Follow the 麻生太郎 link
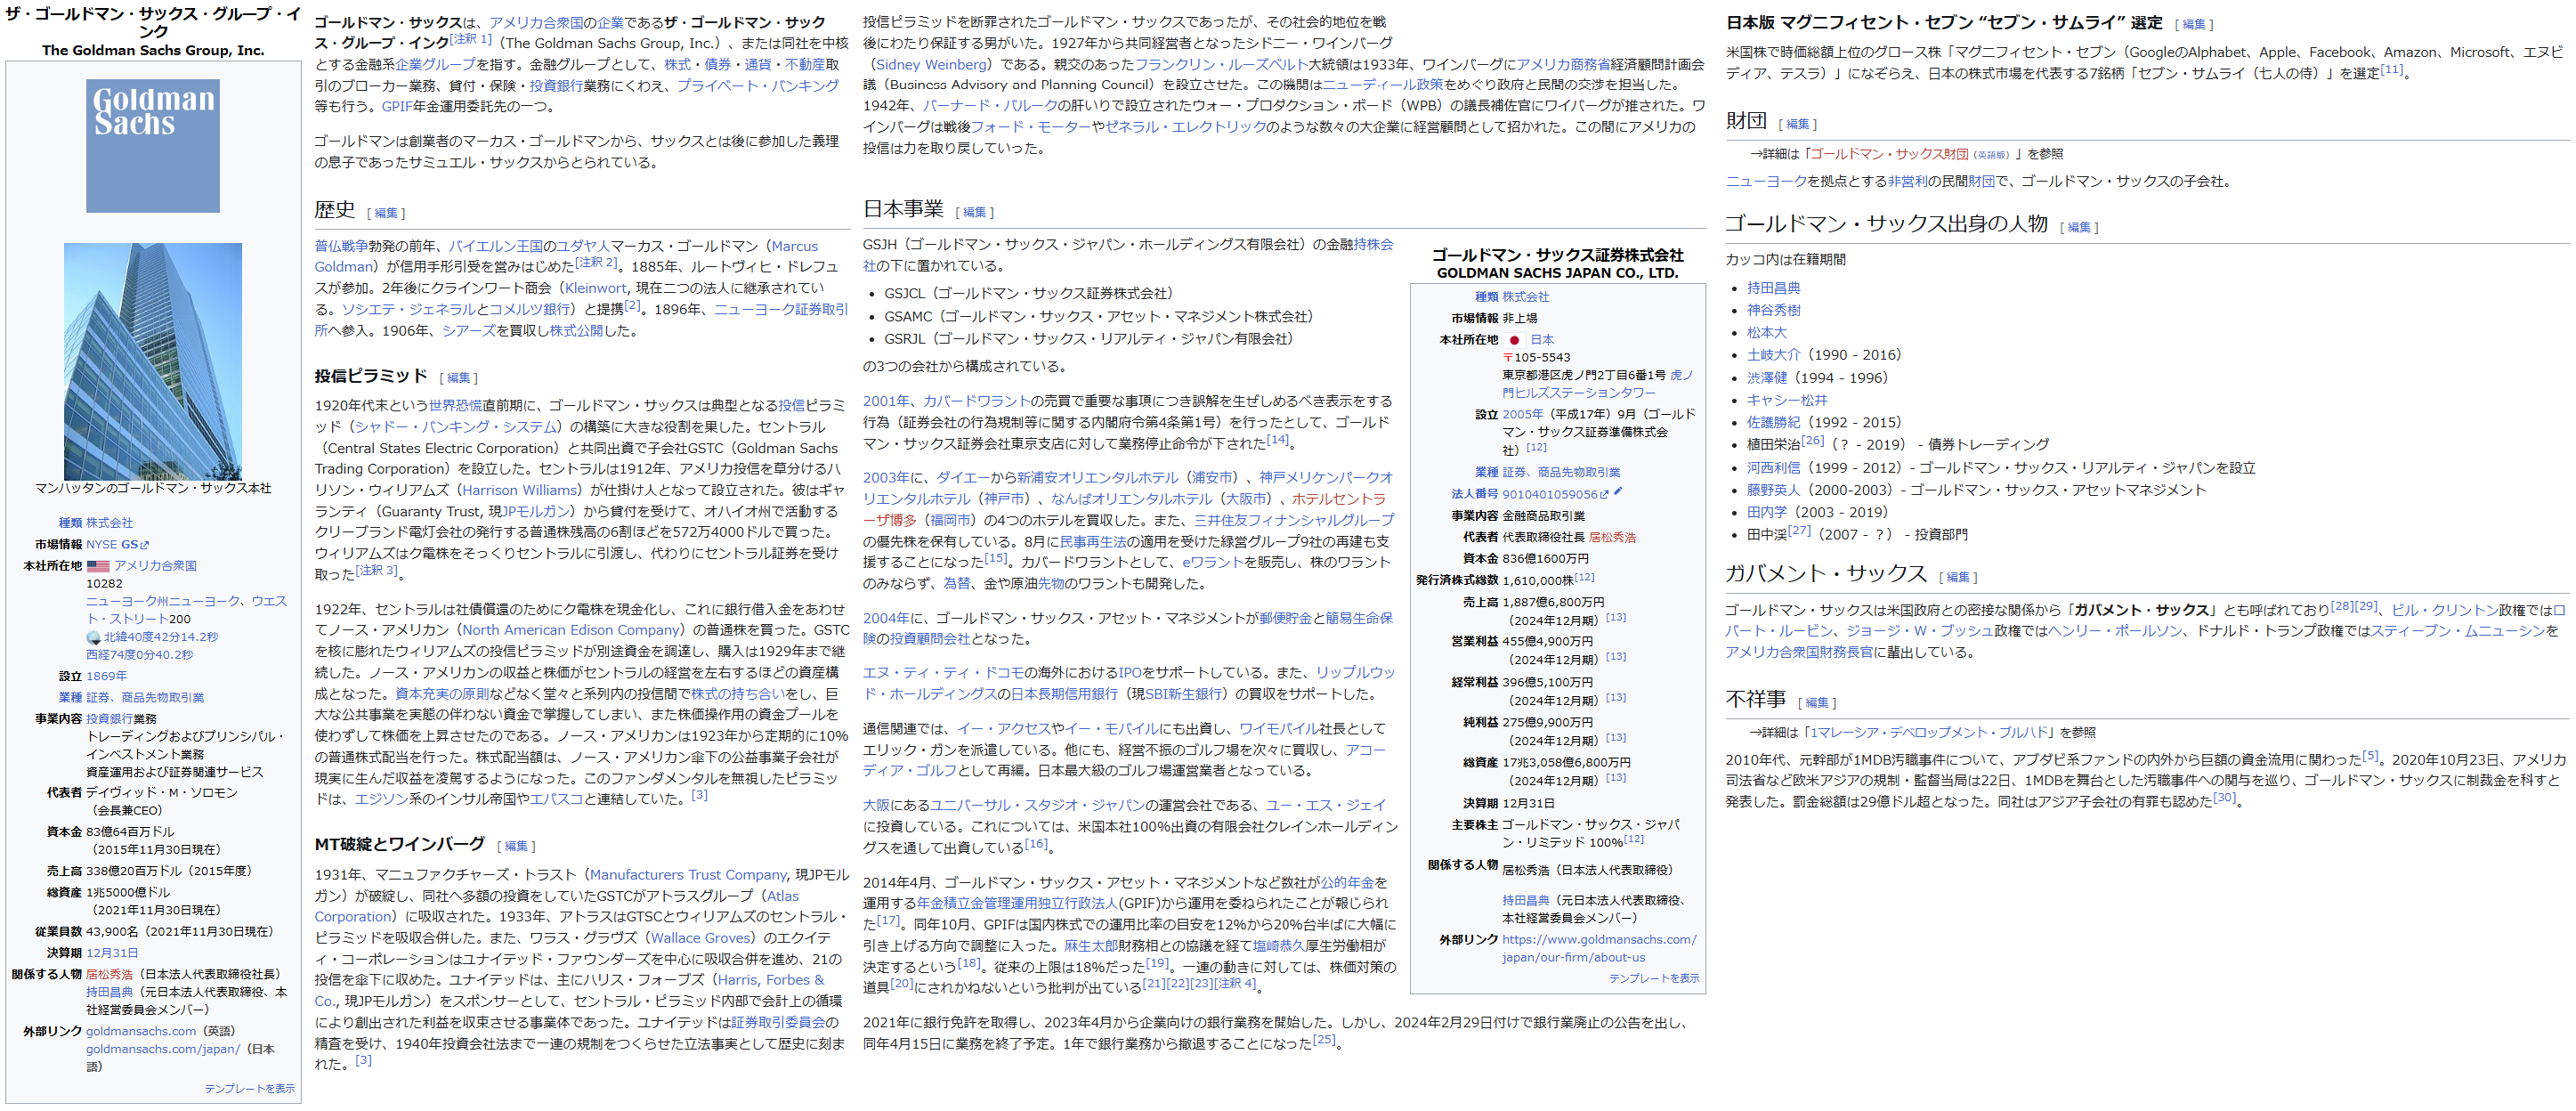 coord(1090,946)
